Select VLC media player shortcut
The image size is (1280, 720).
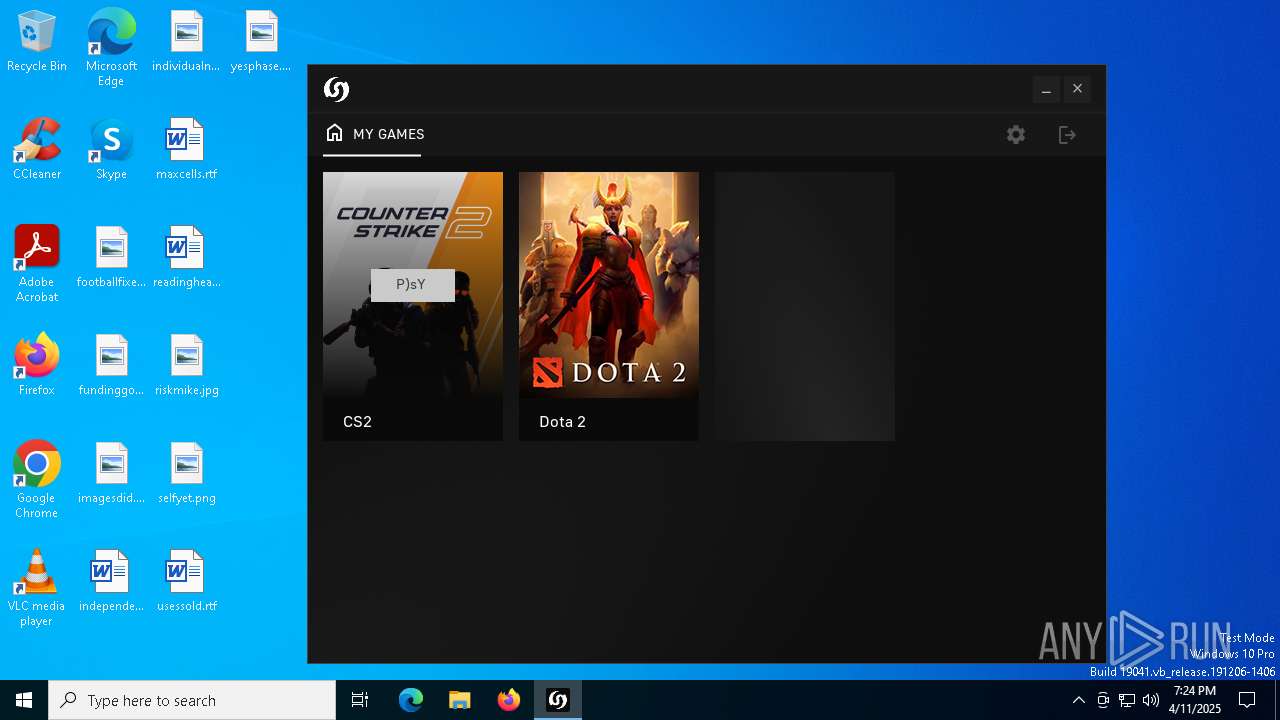[x=37, y=588]
